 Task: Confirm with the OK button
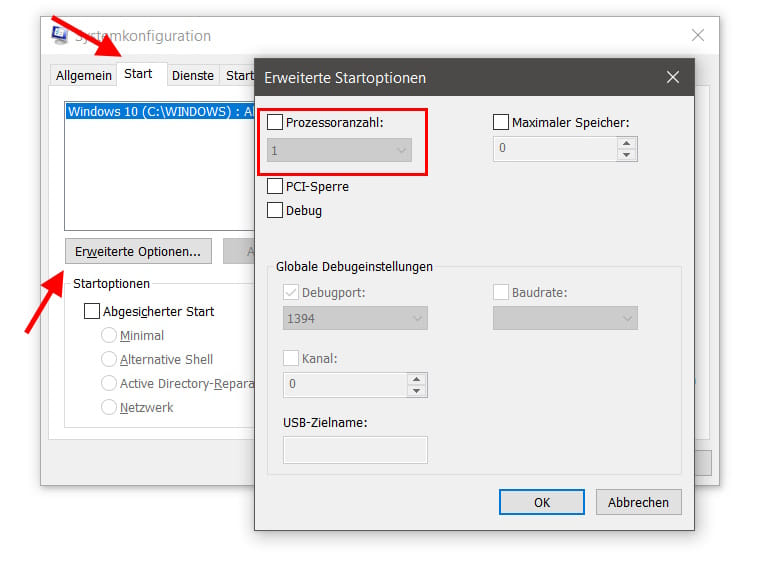pyautogui.click(x=542, y=502)
